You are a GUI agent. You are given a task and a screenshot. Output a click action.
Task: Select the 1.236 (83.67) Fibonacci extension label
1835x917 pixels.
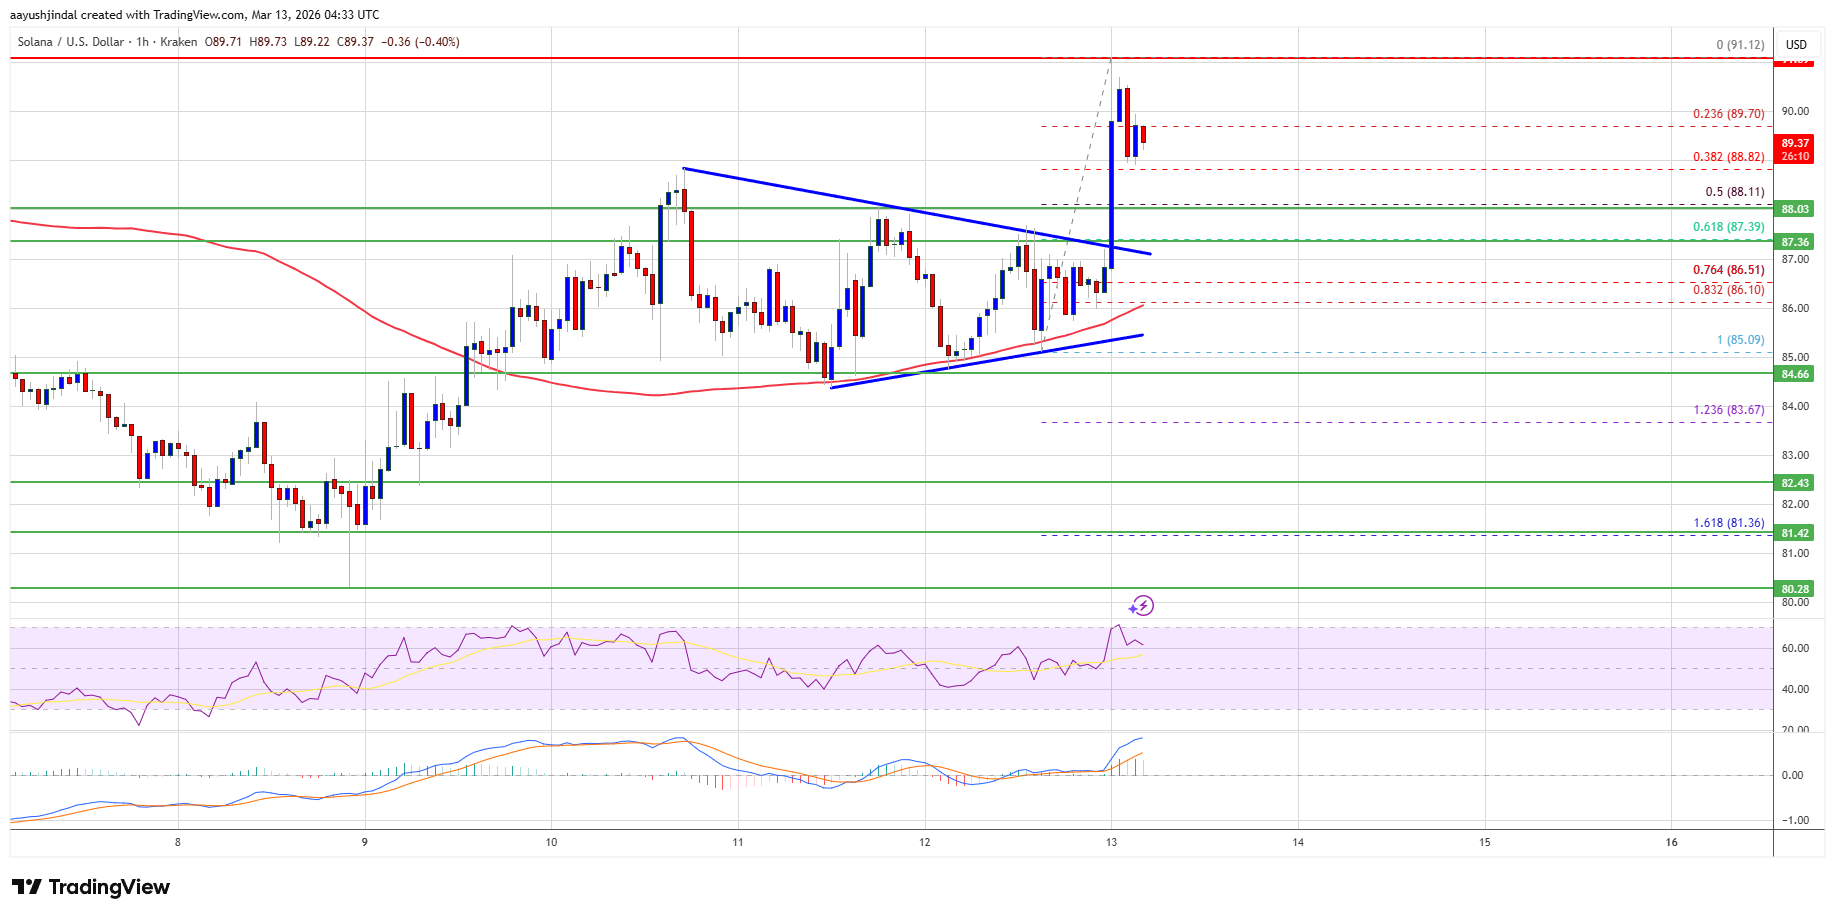pyautogui.click(x=1728, y=410)
